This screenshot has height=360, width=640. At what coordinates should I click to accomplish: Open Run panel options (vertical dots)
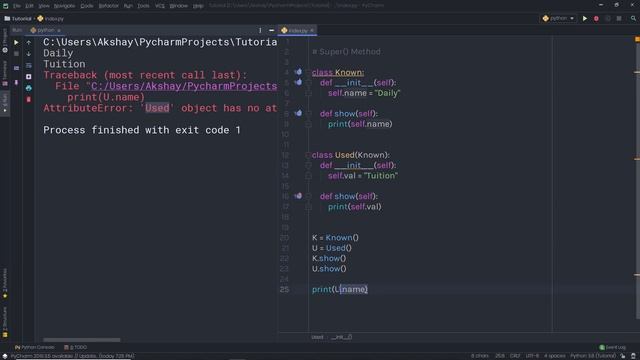[x=260, y=30]
